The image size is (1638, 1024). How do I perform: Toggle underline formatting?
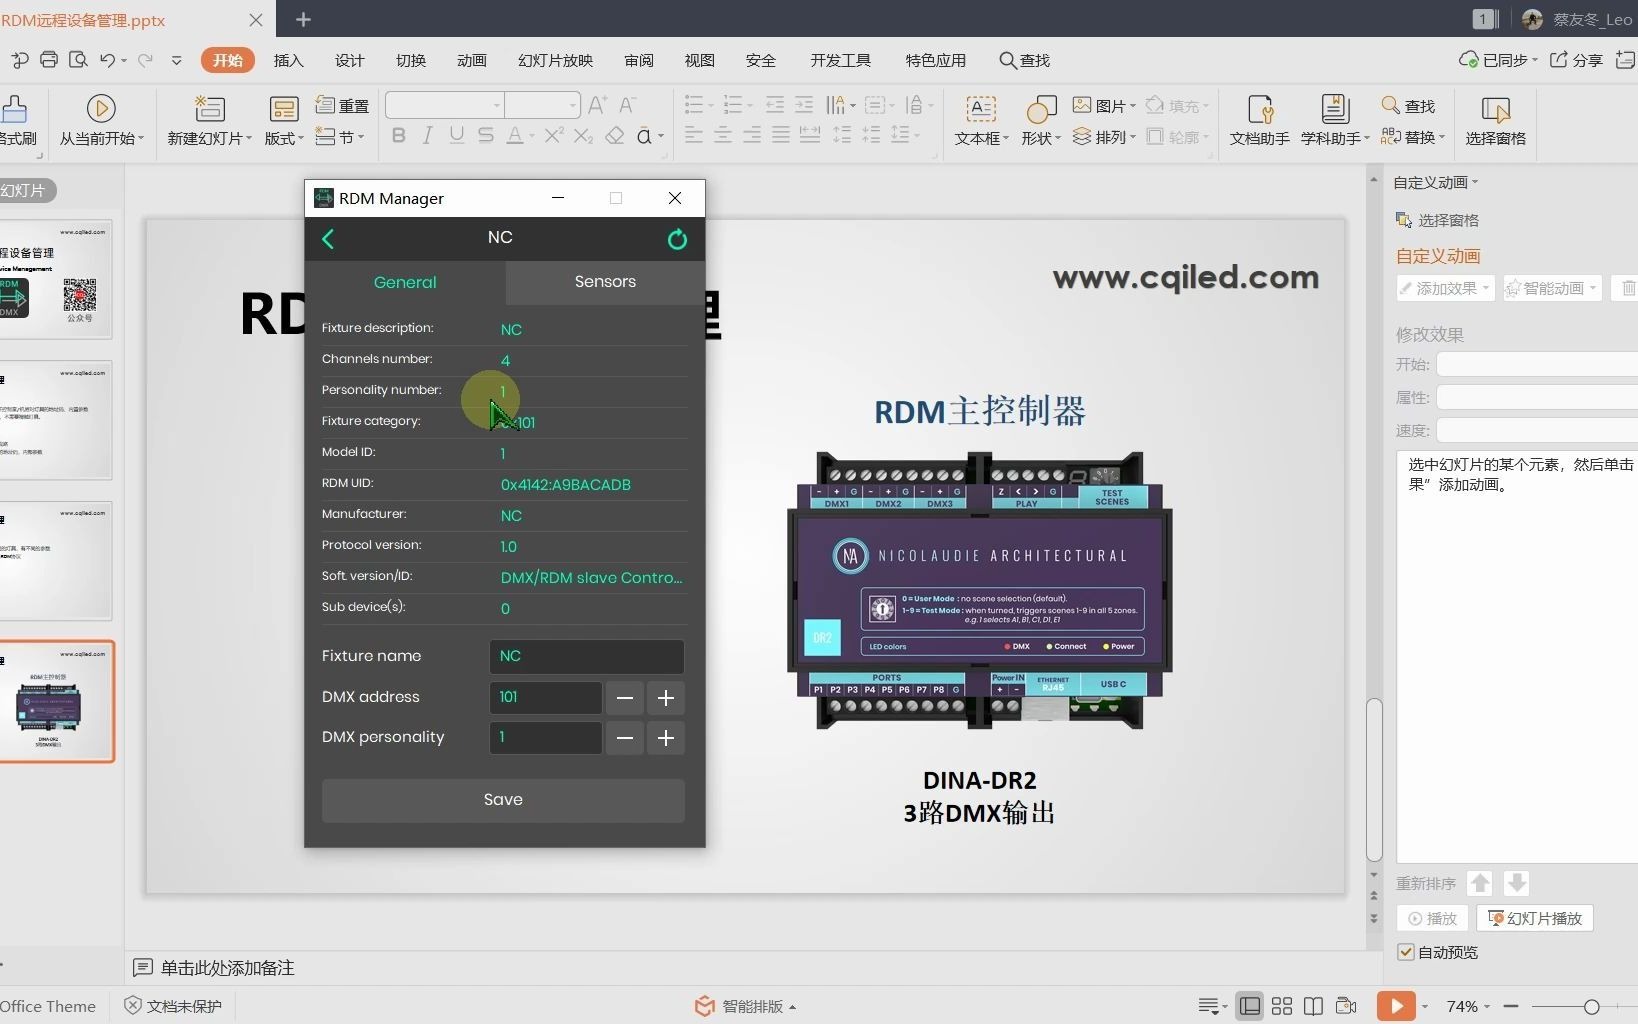[x=456, y=135]
